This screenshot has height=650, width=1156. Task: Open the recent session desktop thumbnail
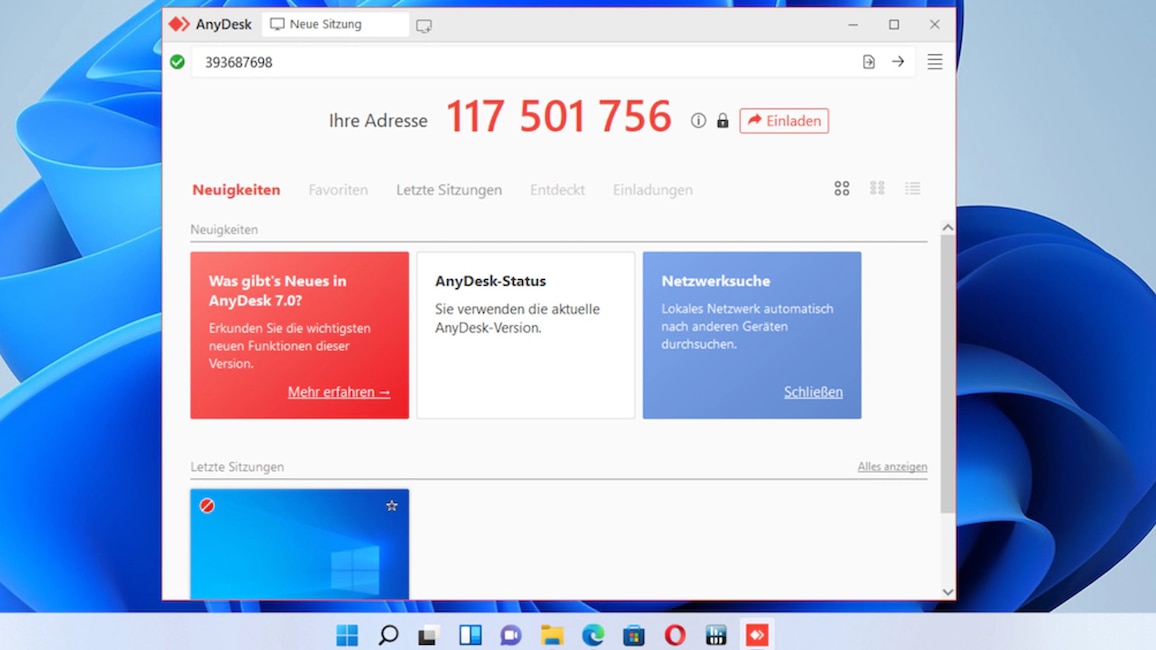[x=299, y=544]
